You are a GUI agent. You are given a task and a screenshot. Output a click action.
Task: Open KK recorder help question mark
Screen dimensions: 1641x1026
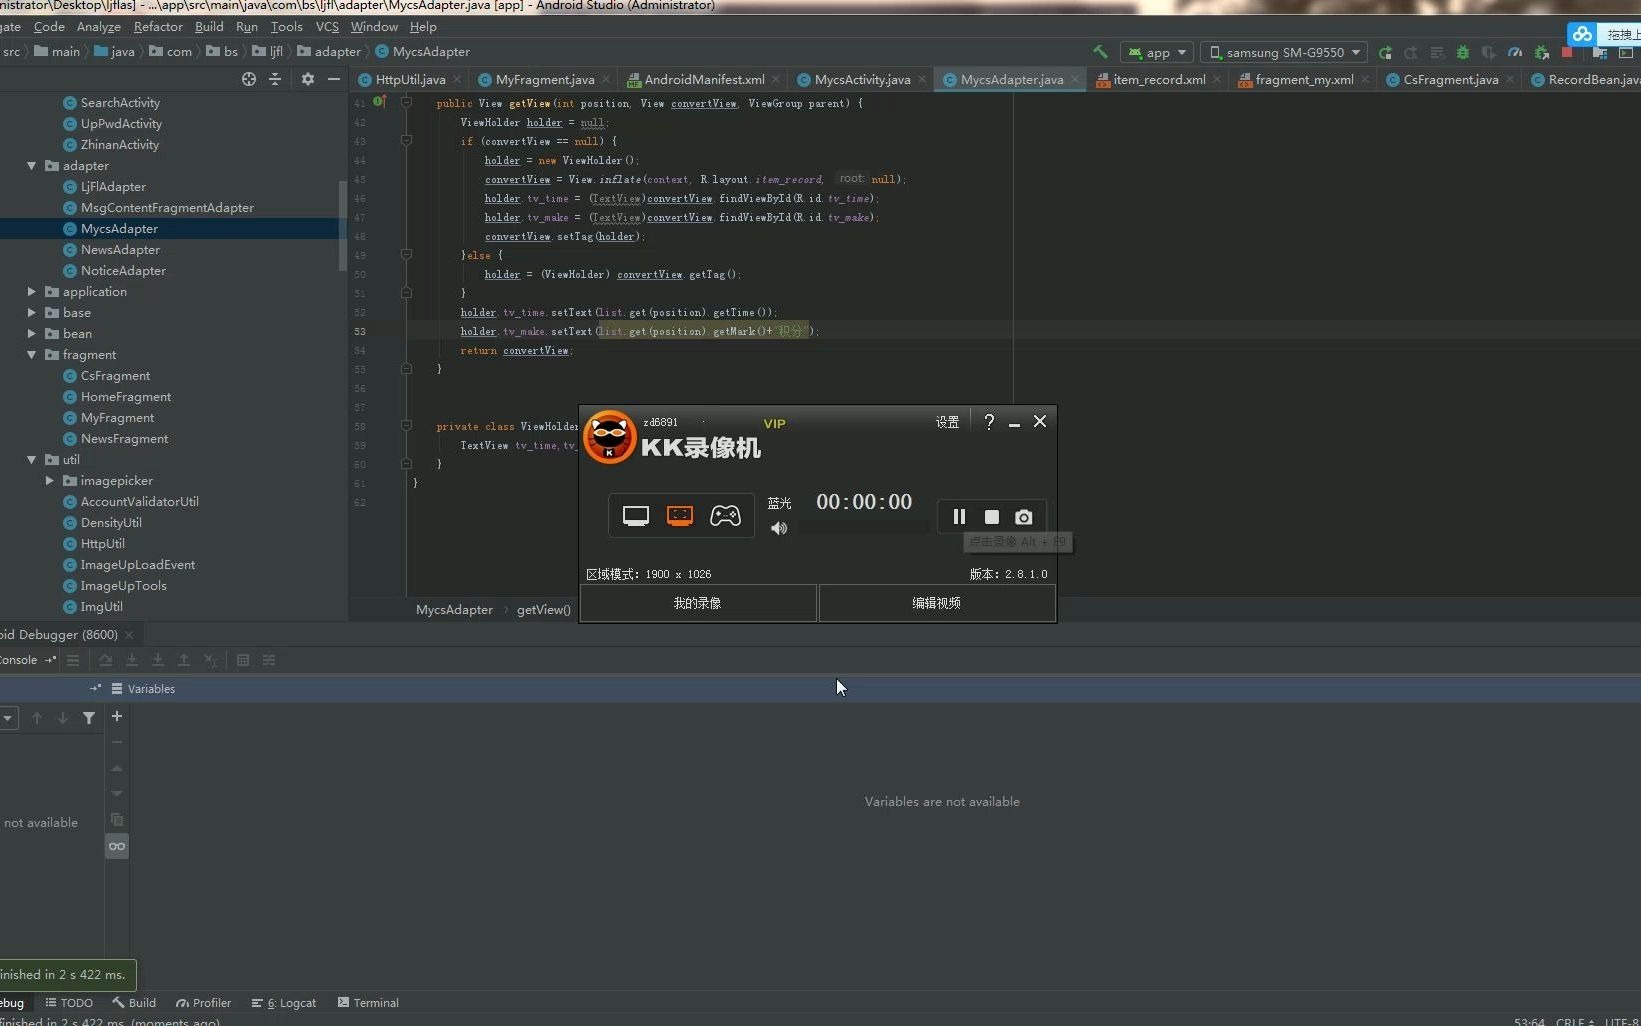989,422
